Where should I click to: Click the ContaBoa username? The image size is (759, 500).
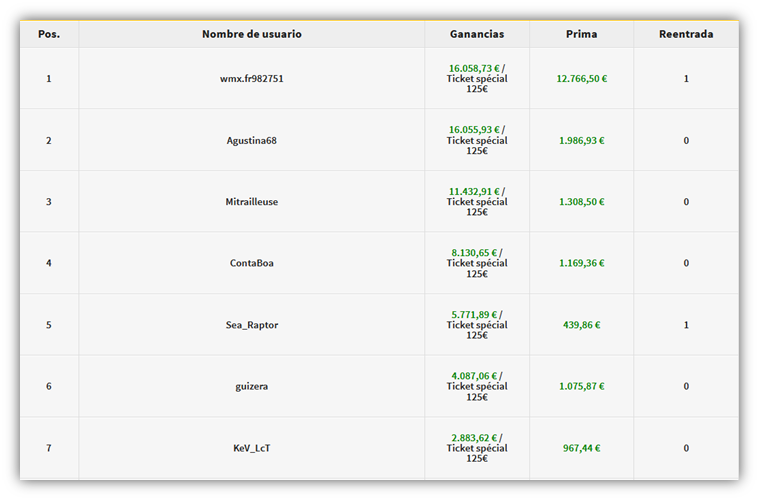click(251, 264)
